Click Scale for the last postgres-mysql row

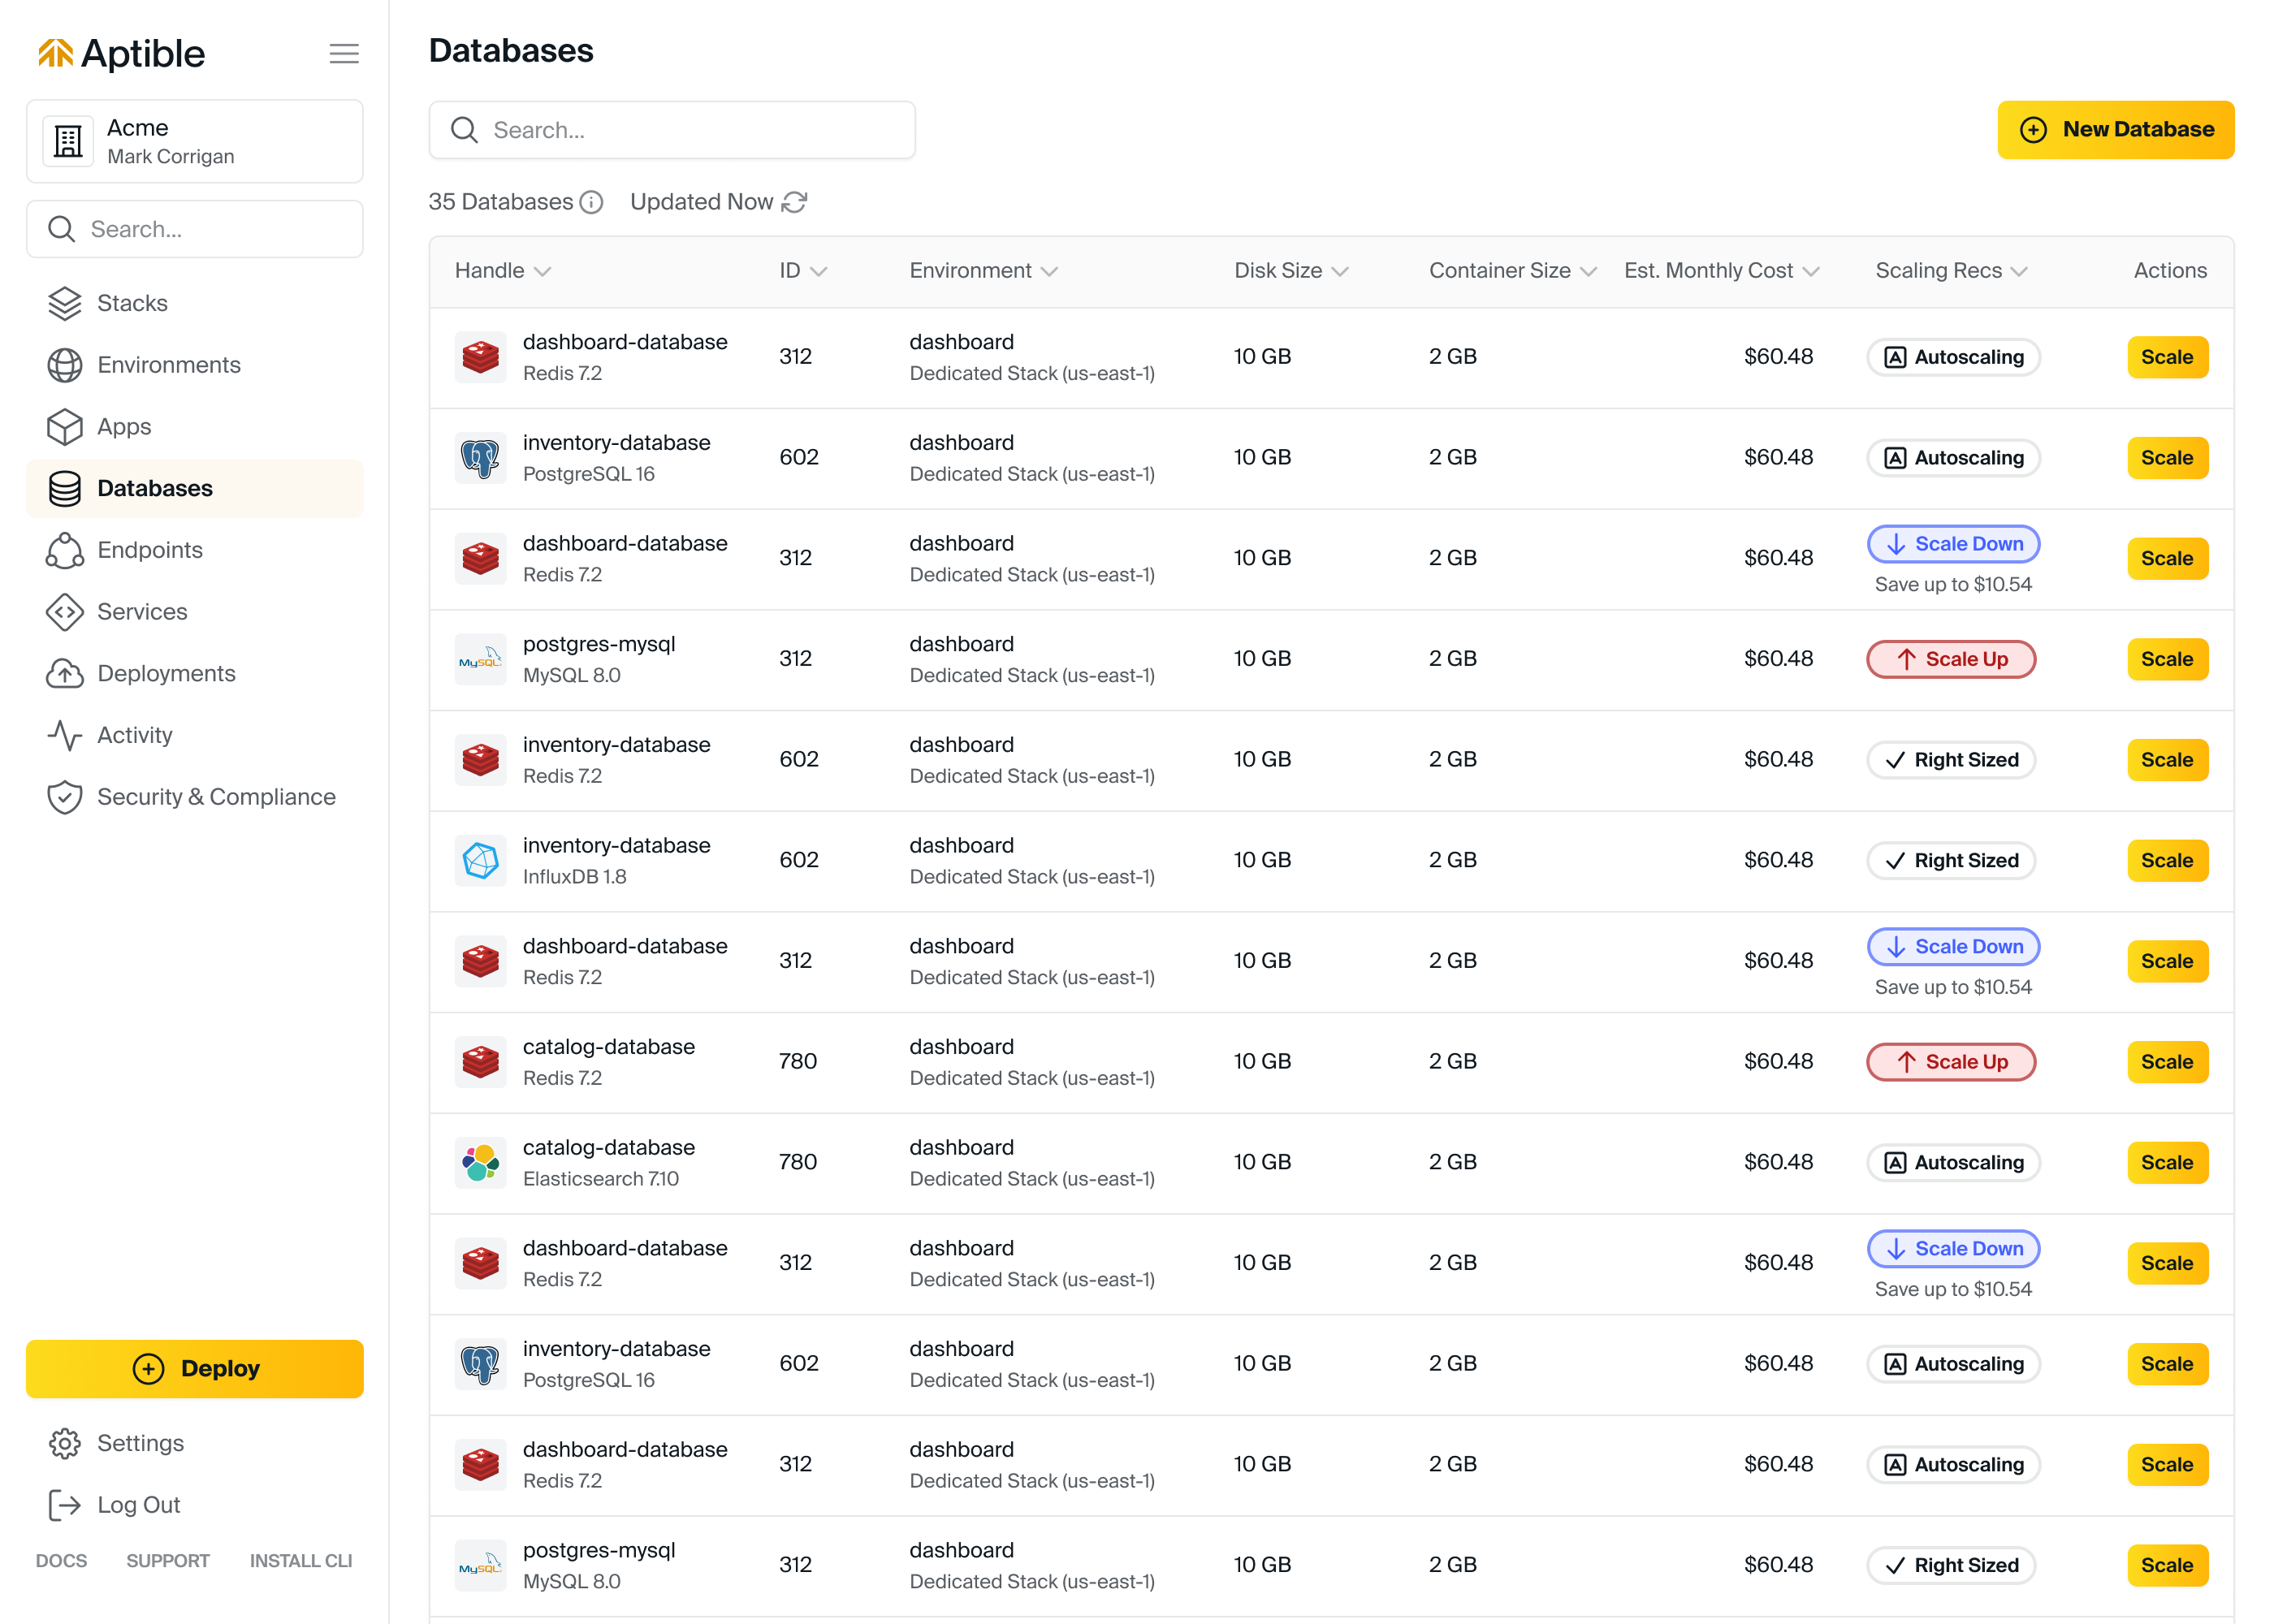pyautogui.click(x=2167, y=1565)
